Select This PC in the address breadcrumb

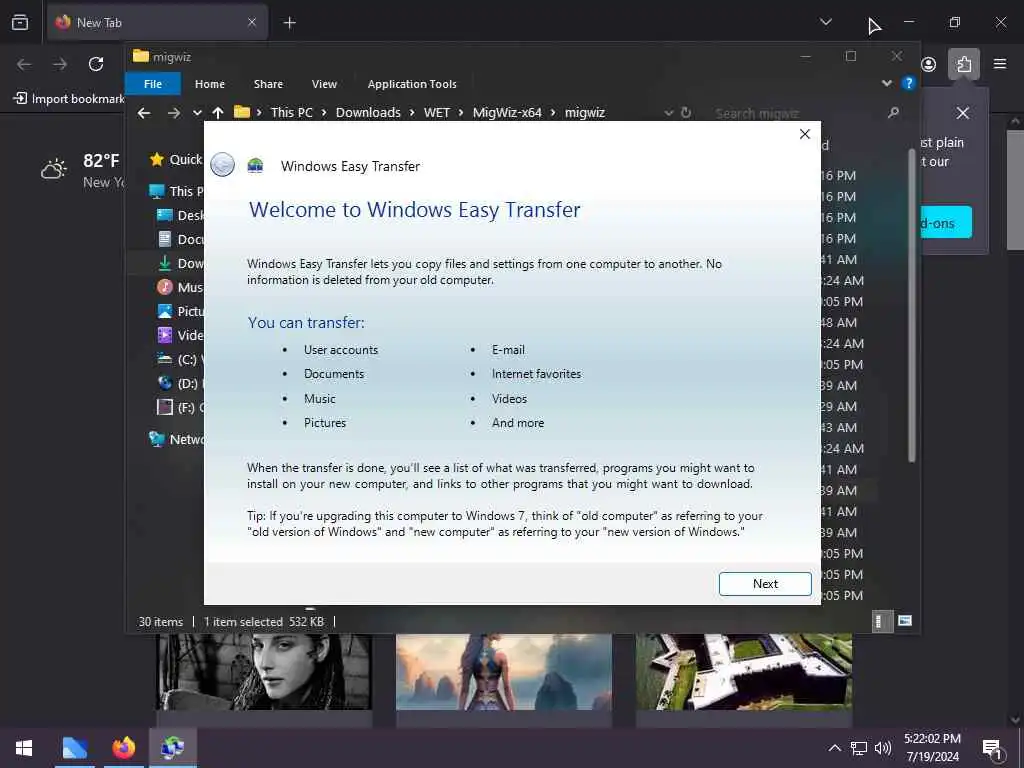(x=292, y=112)
